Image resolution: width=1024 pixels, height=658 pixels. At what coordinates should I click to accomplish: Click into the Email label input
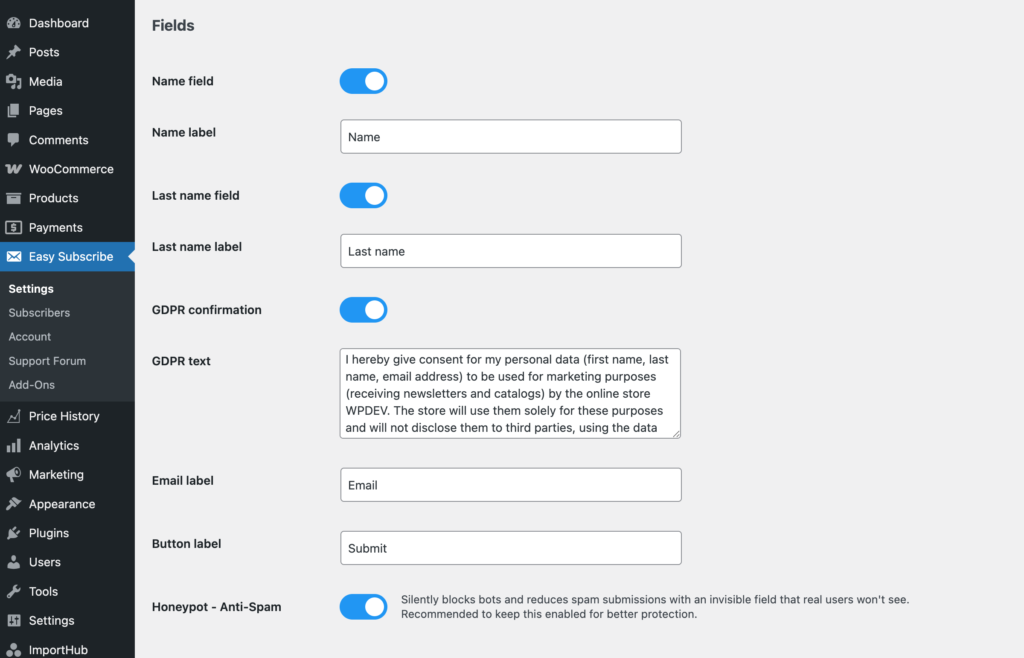coord(510,485)
